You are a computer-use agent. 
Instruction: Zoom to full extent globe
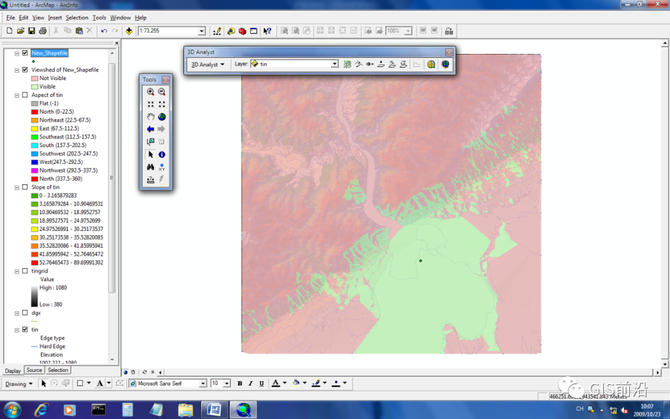[x=162, y=117]
